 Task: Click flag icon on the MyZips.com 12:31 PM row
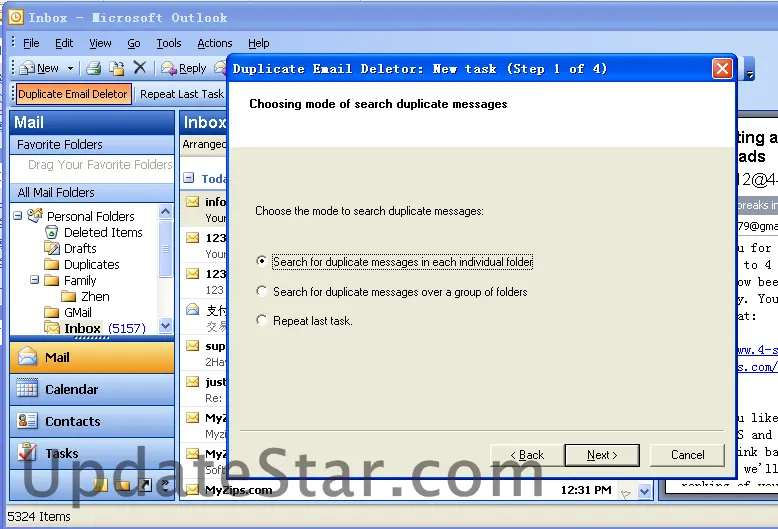[626, 494]
